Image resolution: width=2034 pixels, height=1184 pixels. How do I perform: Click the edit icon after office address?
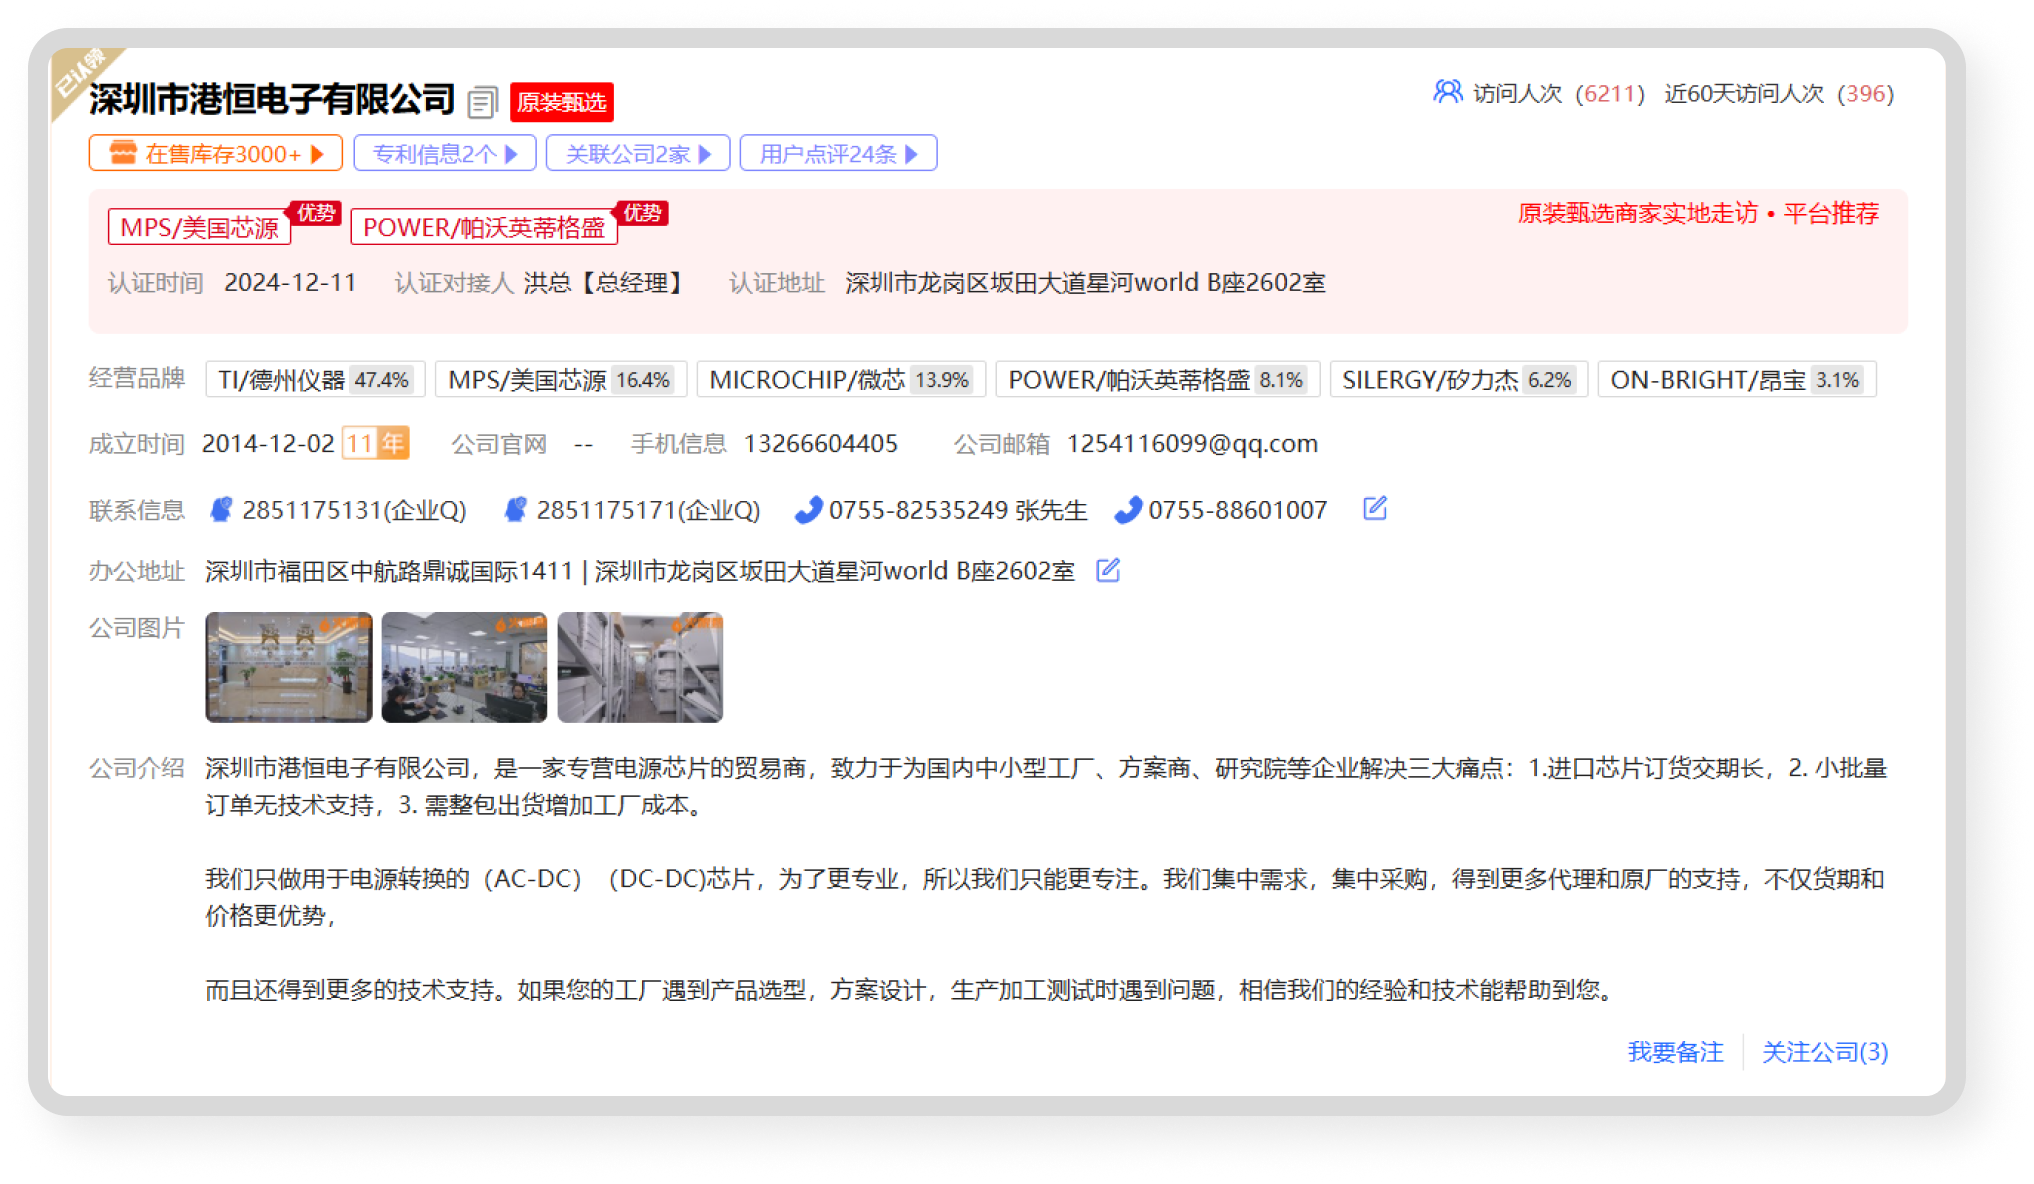(1107, 570)
